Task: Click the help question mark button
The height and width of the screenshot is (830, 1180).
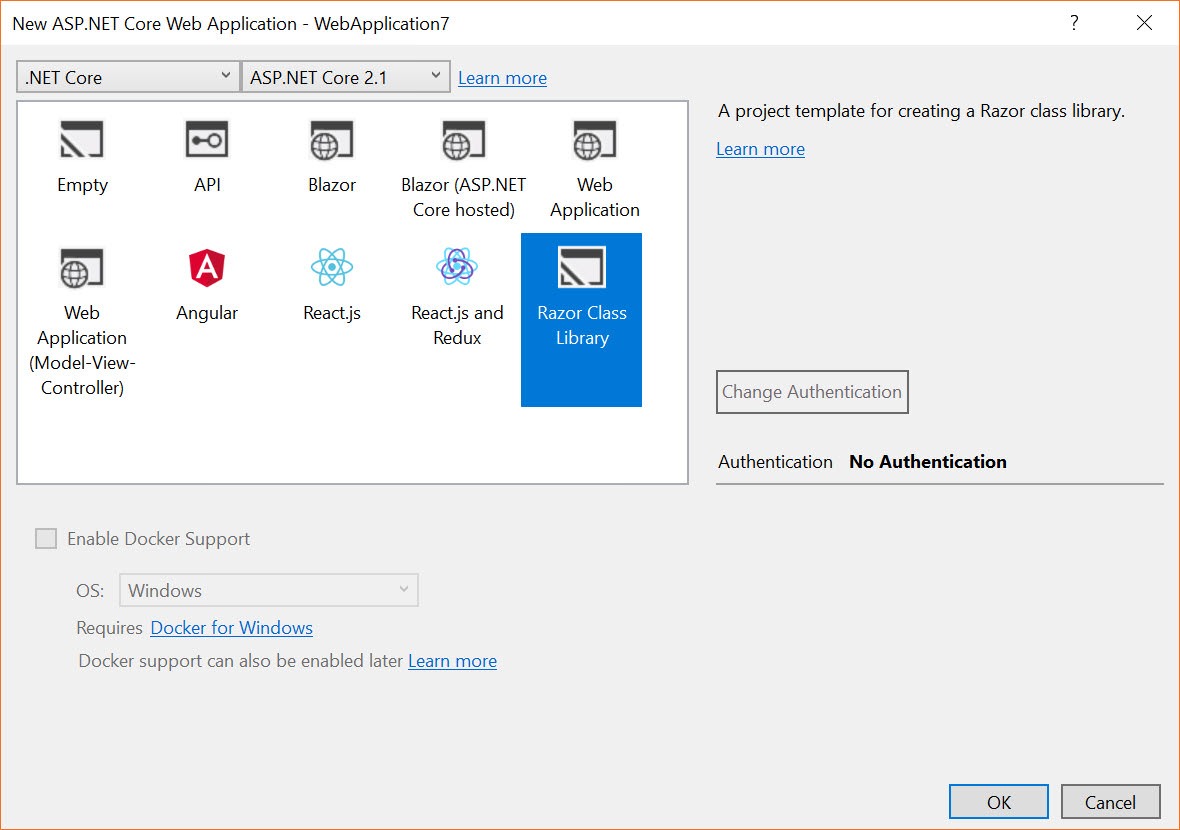Action: pos(1074,23)
